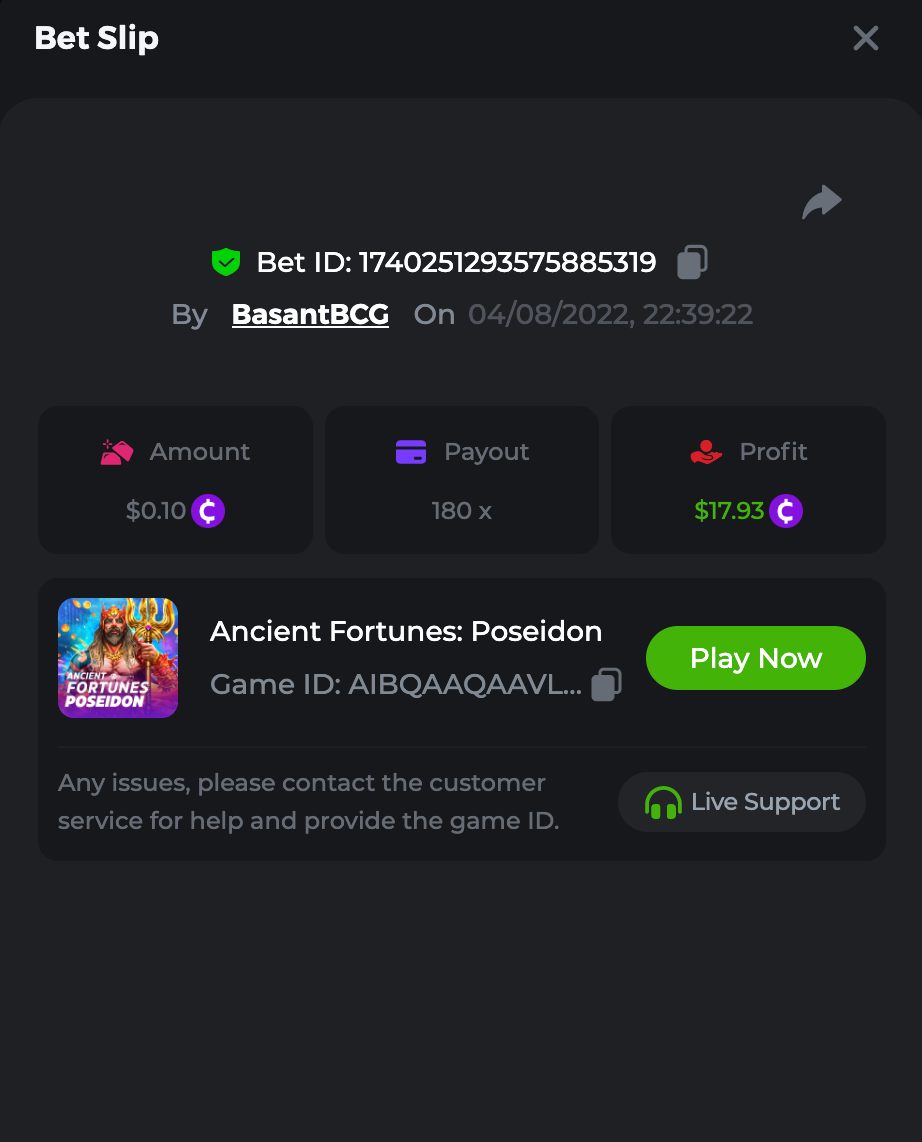Copy the Game ID

coord(606,685)
